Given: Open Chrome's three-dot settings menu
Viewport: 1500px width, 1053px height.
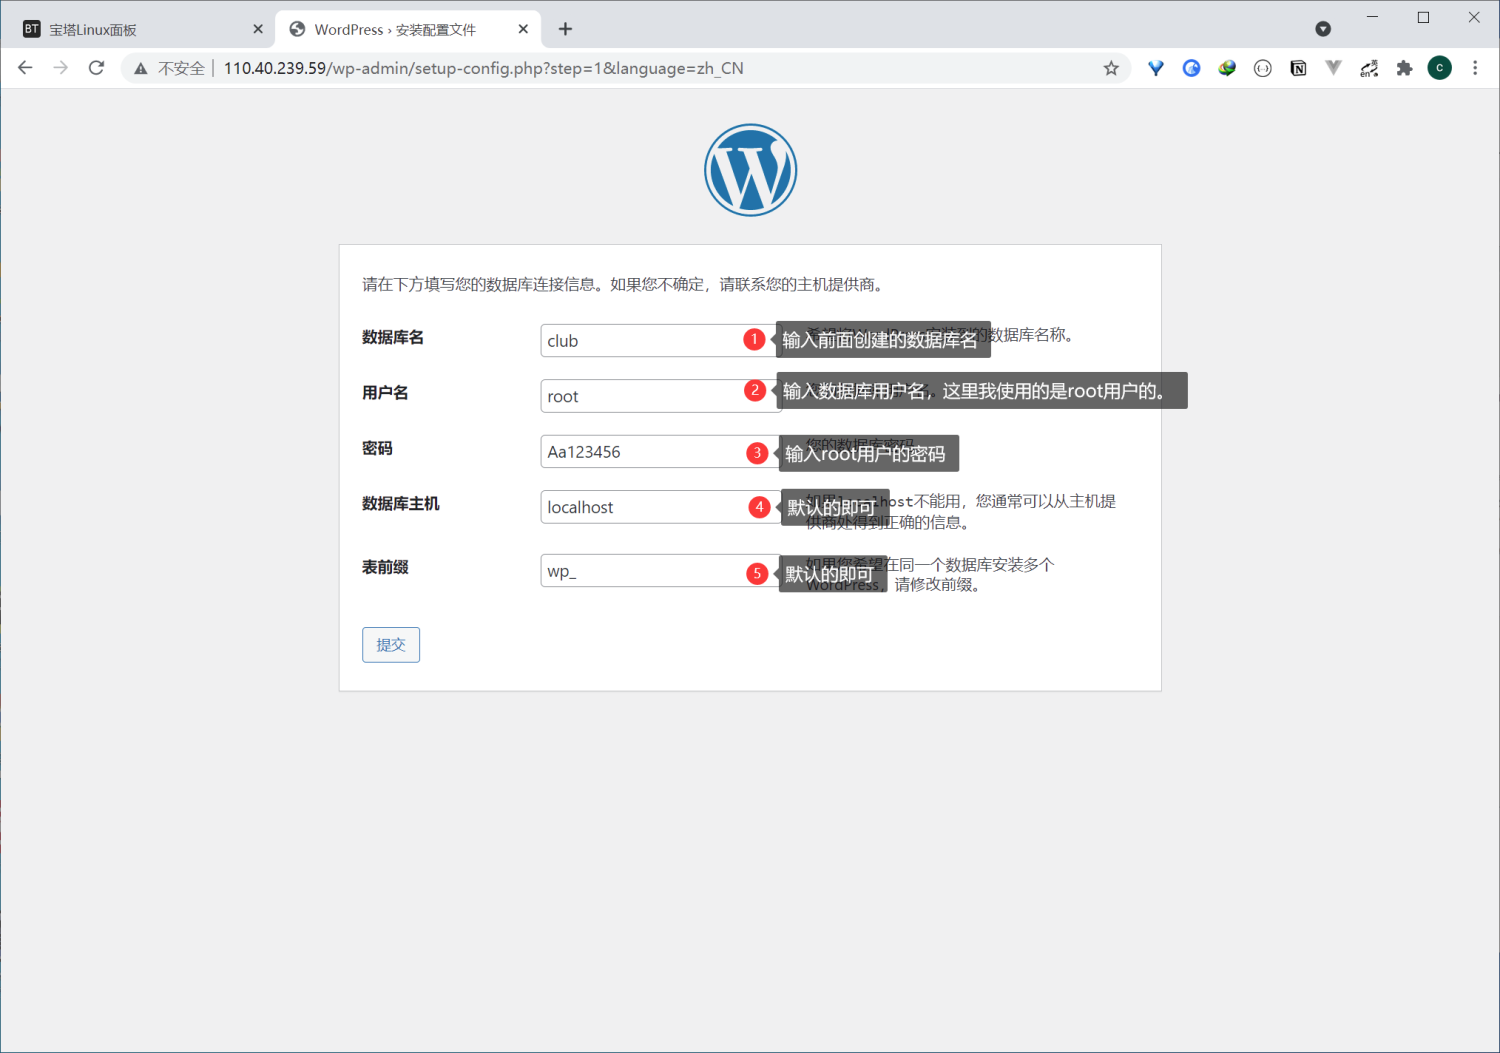Looking at the screenshot, I should tap(1476, 68).
